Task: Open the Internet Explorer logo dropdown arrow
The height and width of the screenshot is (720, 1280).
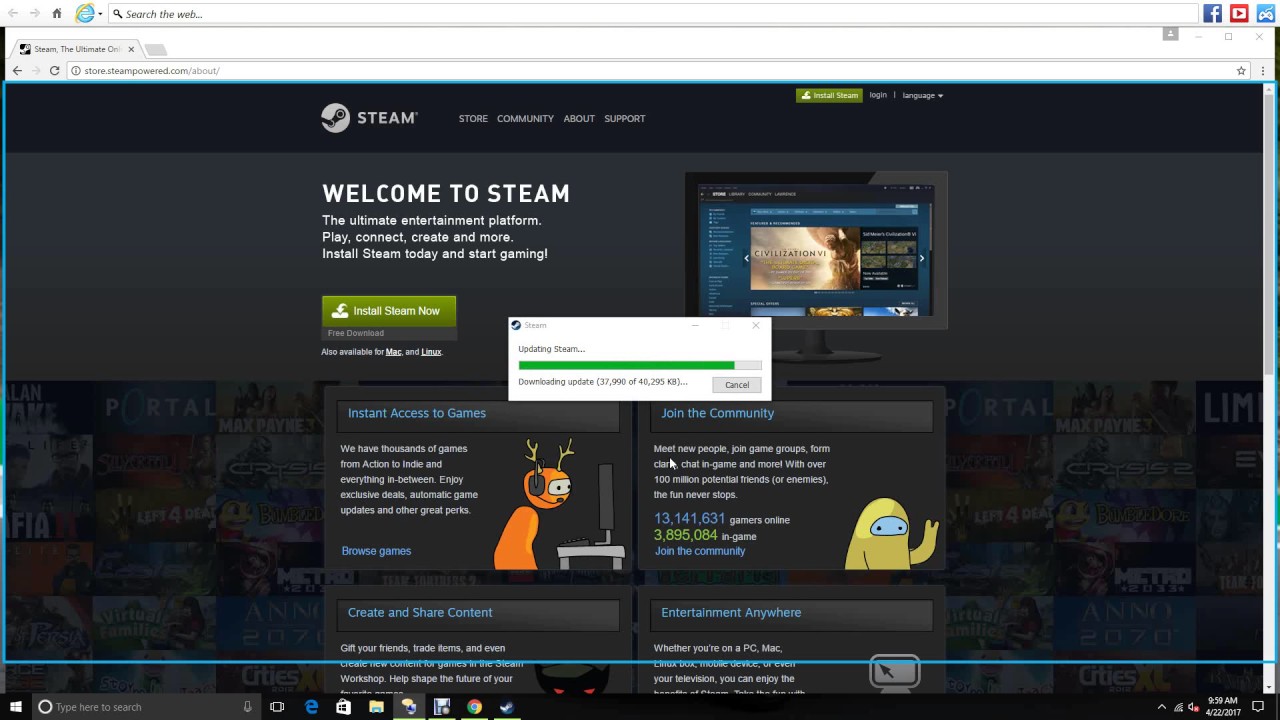Action: (100, 14)
